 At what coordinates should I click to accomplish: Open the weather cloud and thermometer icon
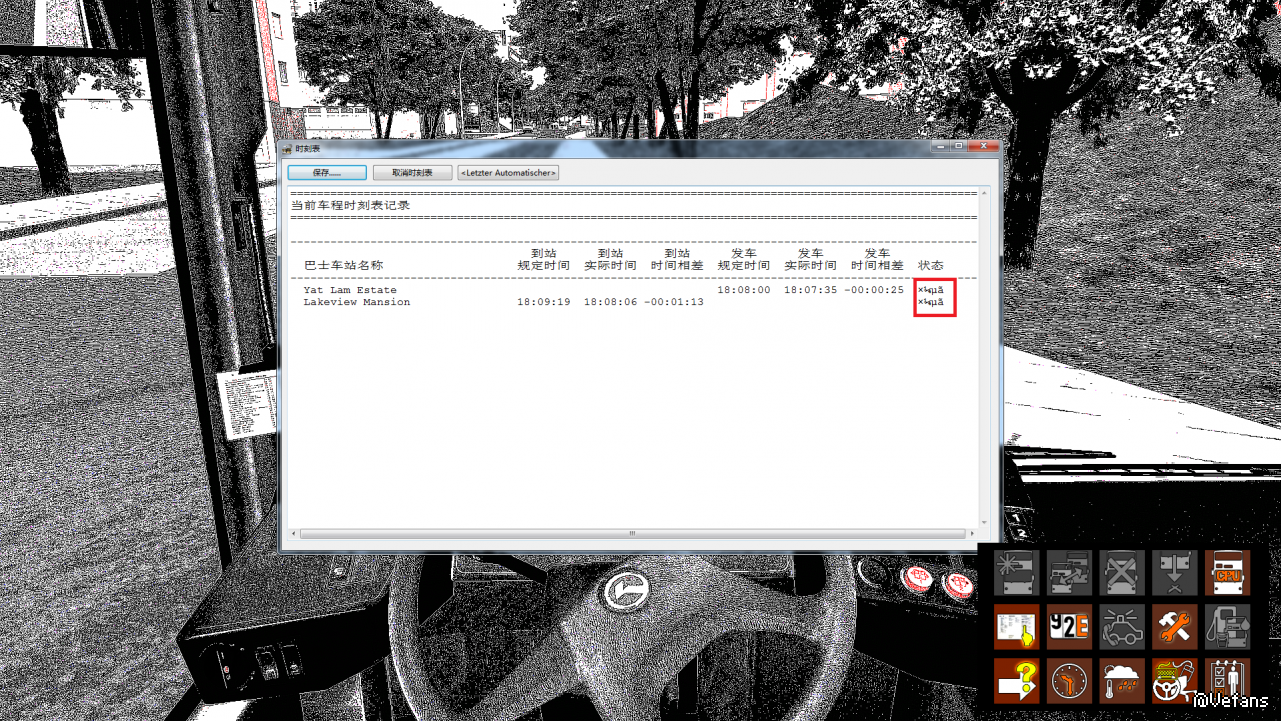click(1122, 681)
